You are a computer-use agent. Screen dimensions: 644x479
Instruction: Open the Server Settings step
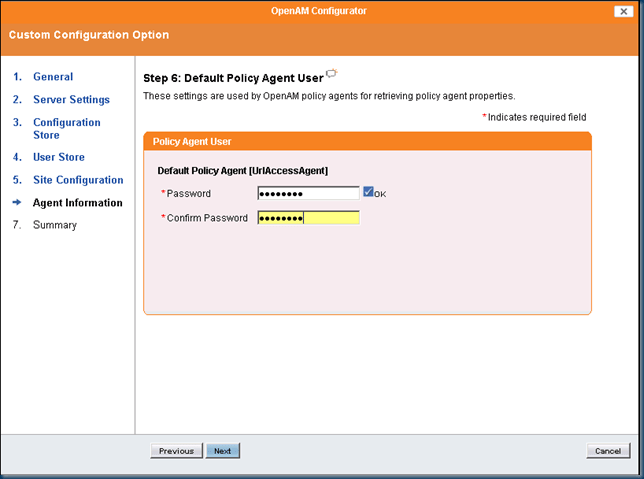pos(71,100)
